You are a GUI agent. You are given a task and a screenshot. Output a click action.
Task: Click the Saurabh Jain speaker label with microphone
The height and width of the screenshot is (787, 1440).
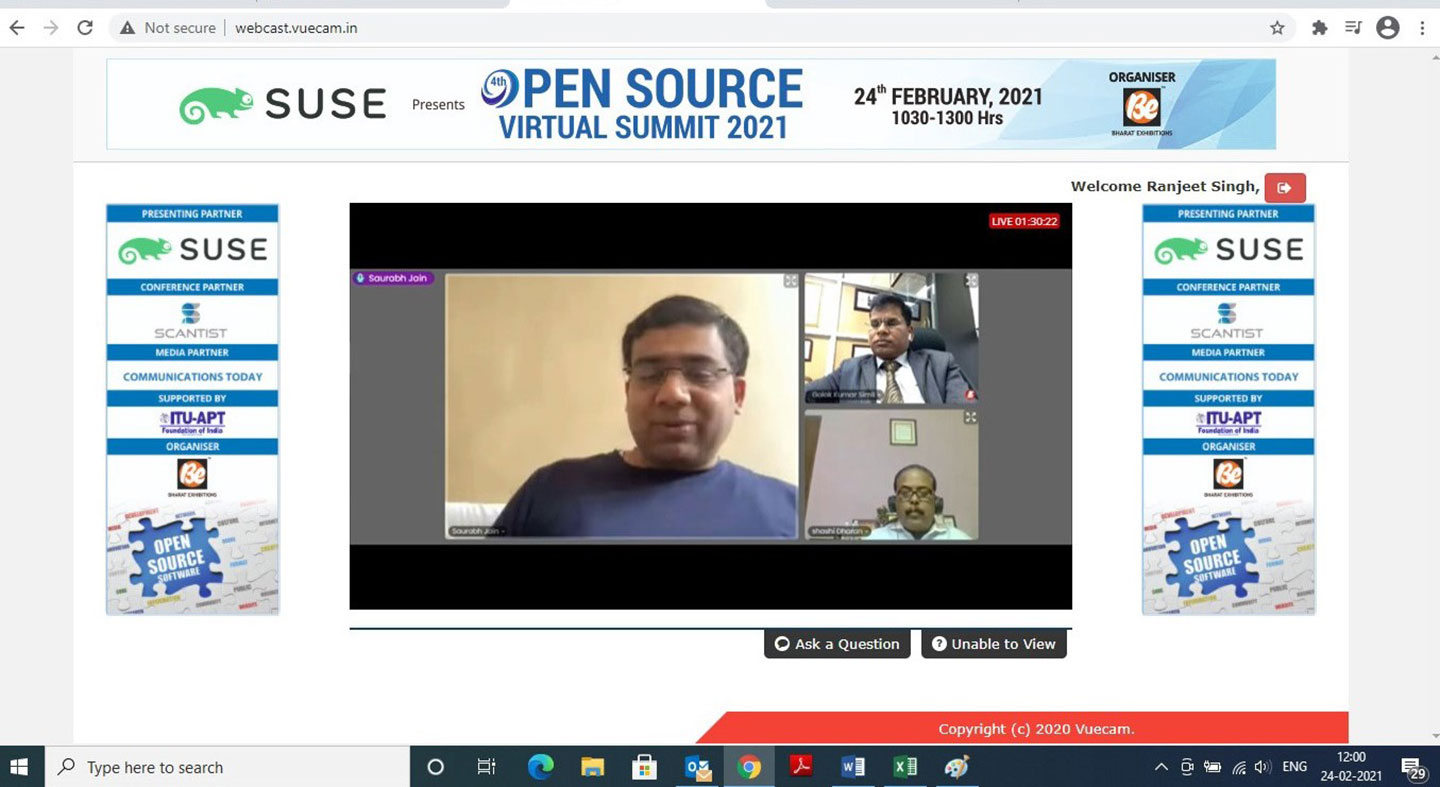click(x=393, y=278)
